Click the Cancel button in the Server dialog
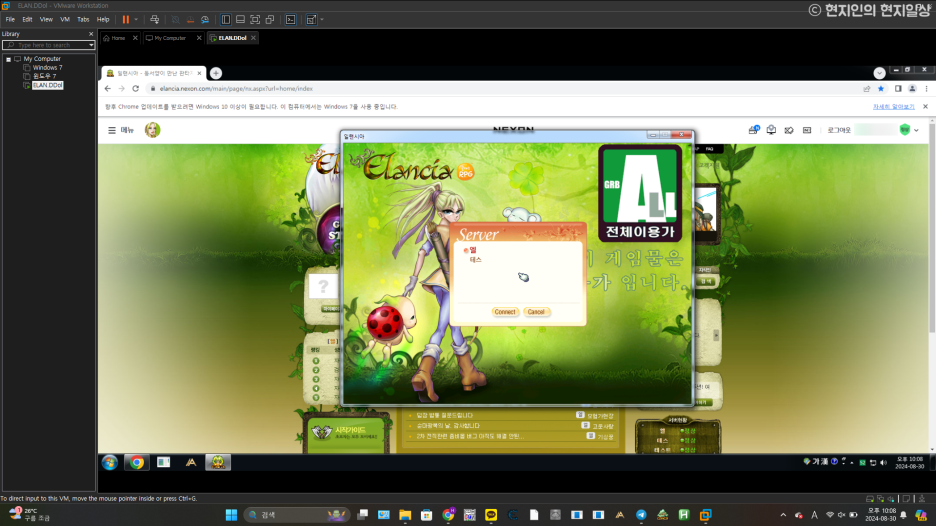The width and height of the screenshot is (936, 526). 536,312
